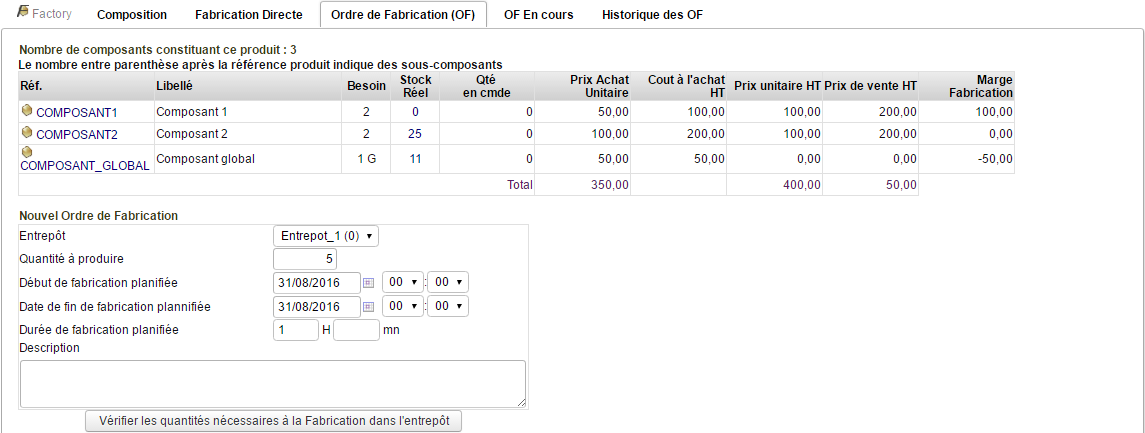Switch to the Composition tab
Image resolution: width=1145 pixels, height=433 pixels.
[x=132, y=15]
